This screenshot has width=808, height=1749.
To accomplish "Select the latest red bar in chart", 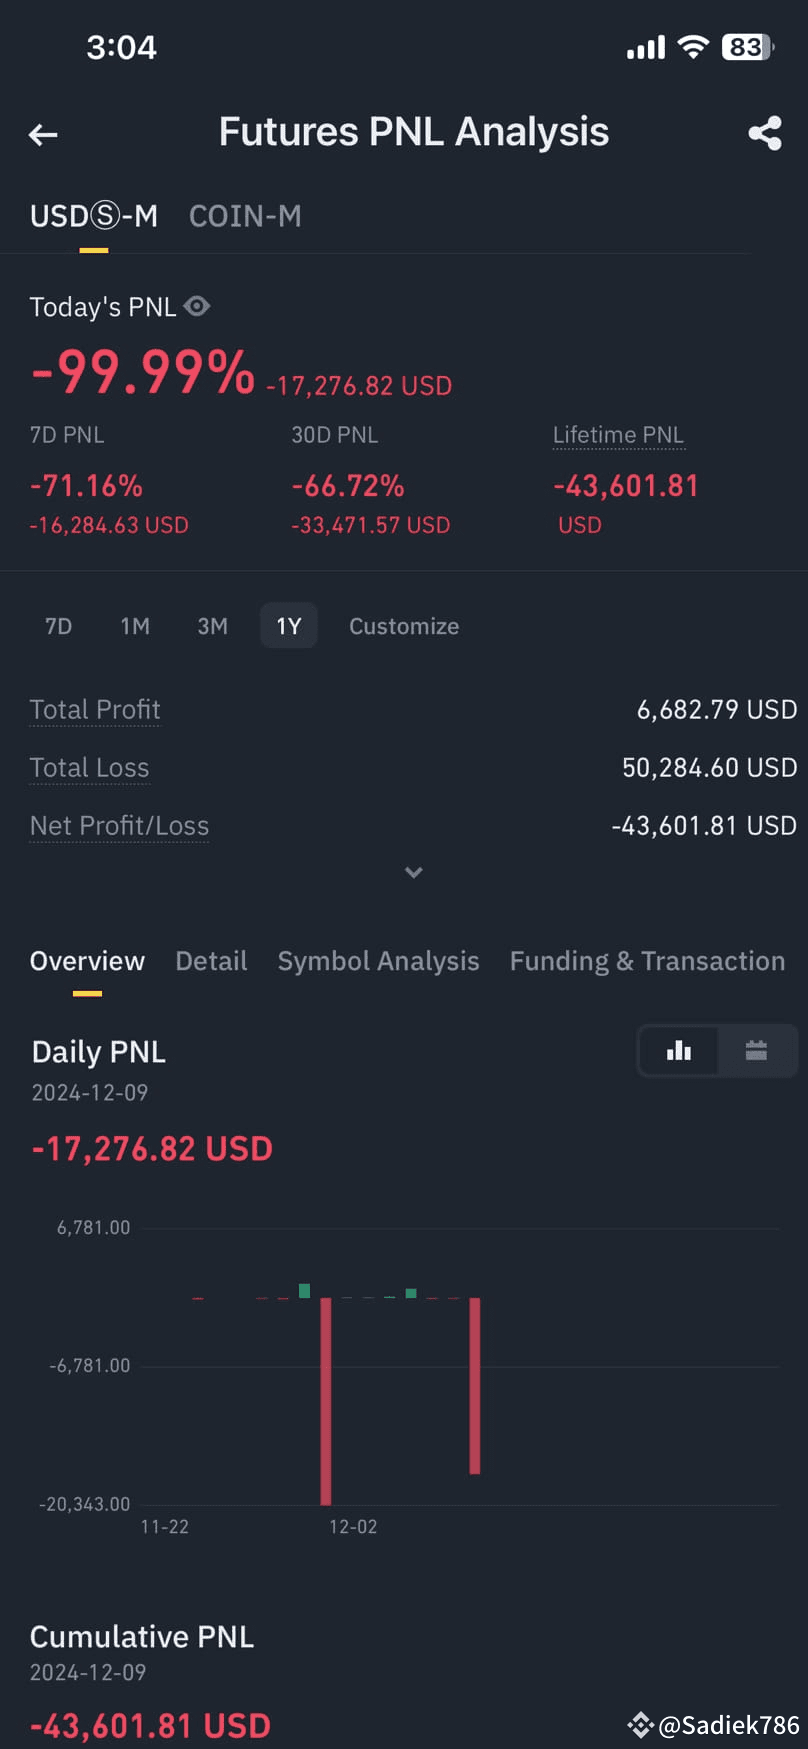I will [x=475, y=1386].
